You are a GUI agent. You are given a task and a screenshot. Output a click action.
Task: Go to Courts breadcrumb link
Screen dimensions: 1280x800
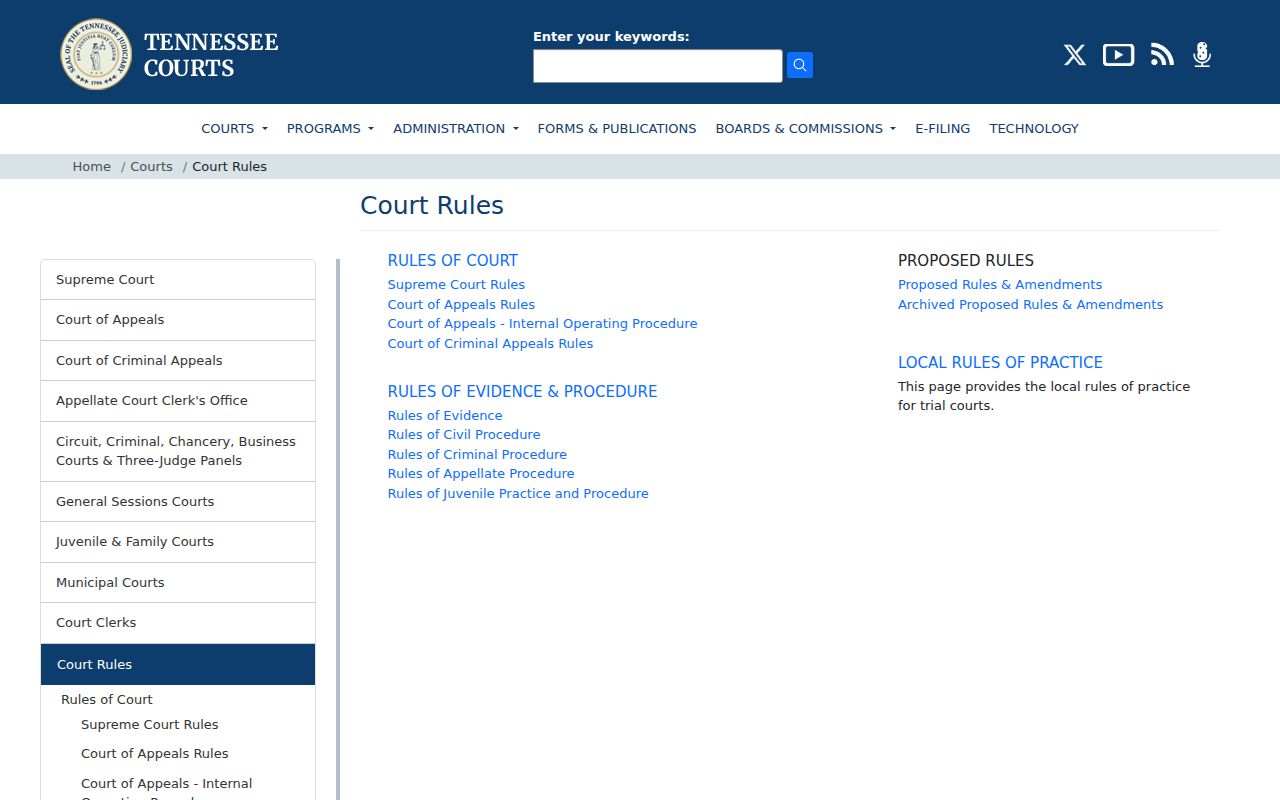pos(152,166)
